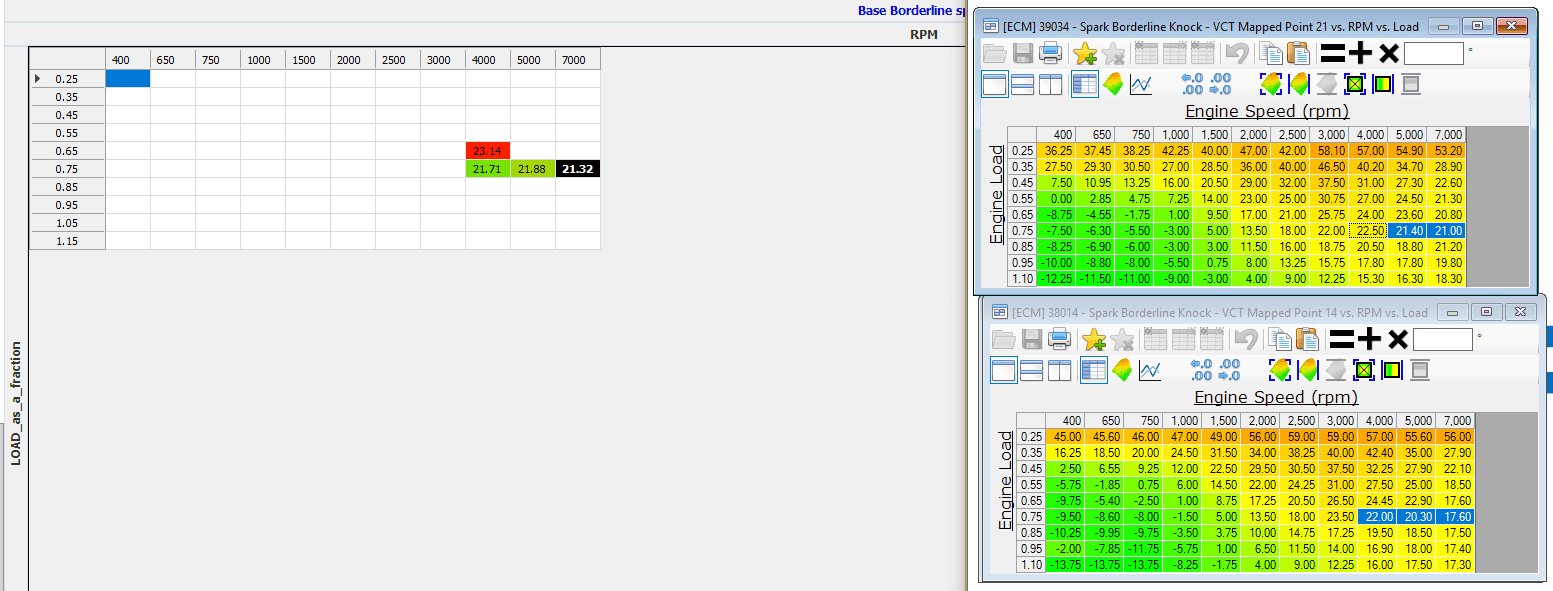1553x591 pixels.
Task: Show 2D line graph view in 39034 window
Action: pyautogui.click(x=1140, y=85)
